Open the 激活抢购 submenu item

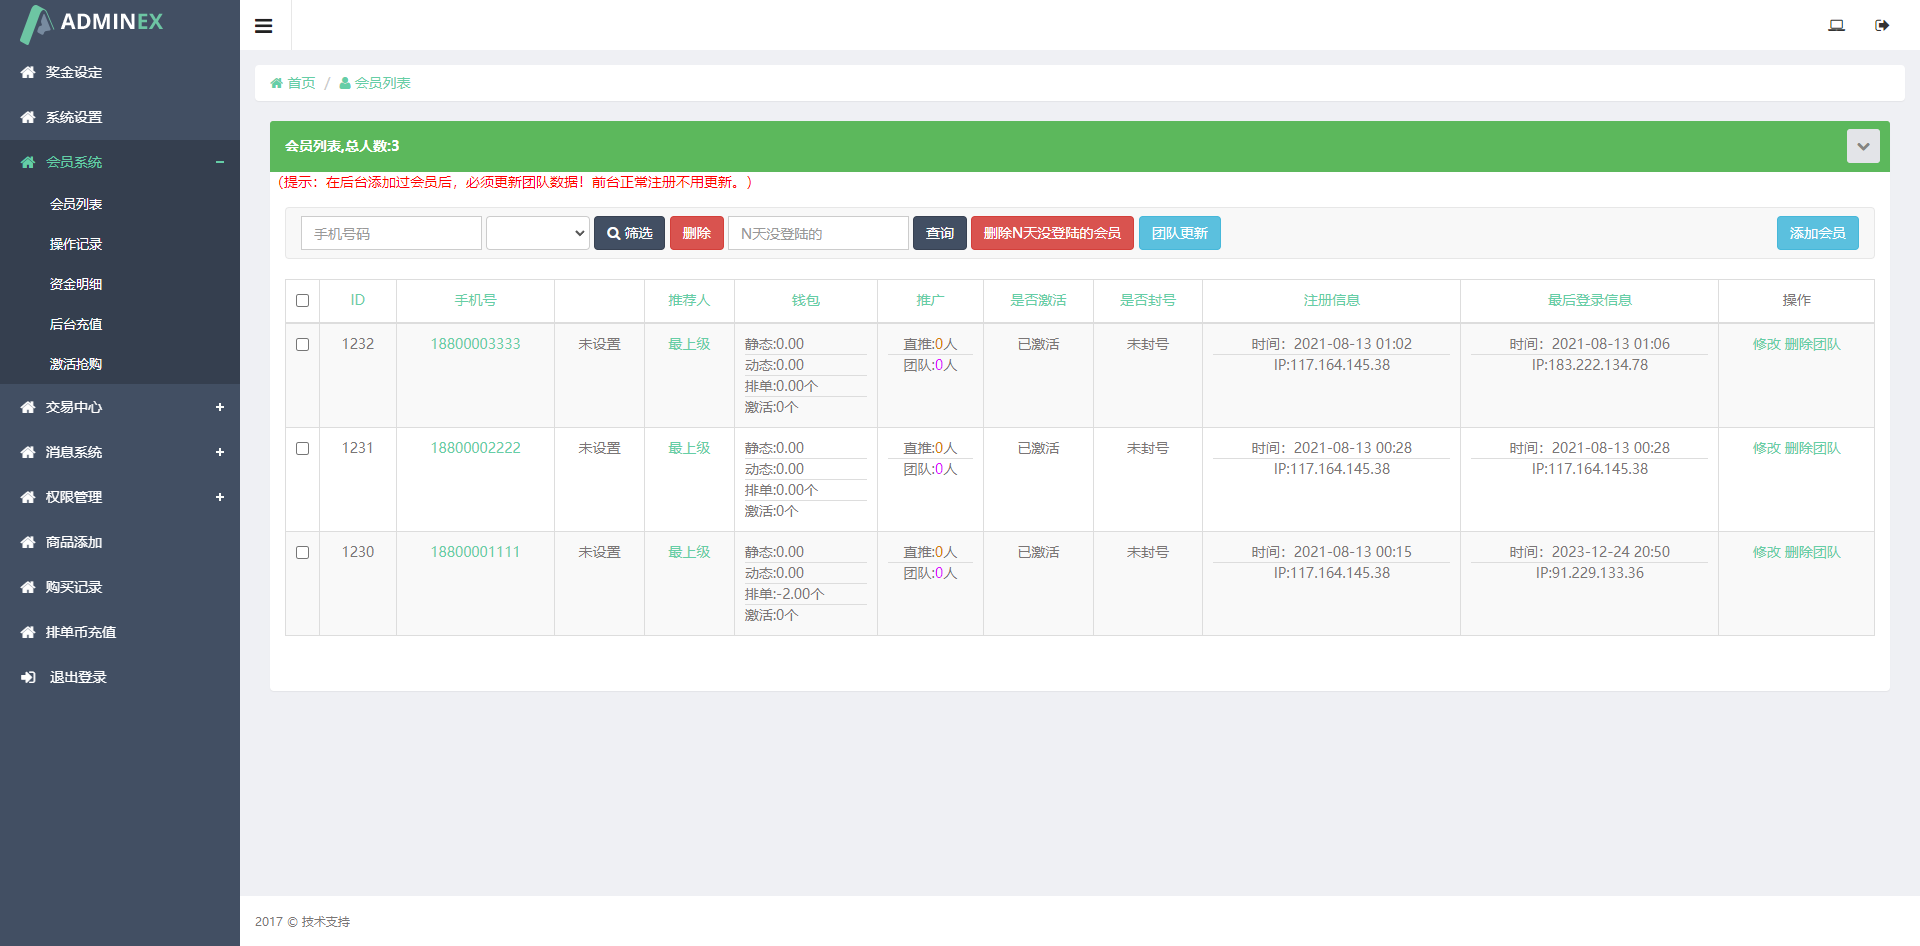(x=76, y=364)
